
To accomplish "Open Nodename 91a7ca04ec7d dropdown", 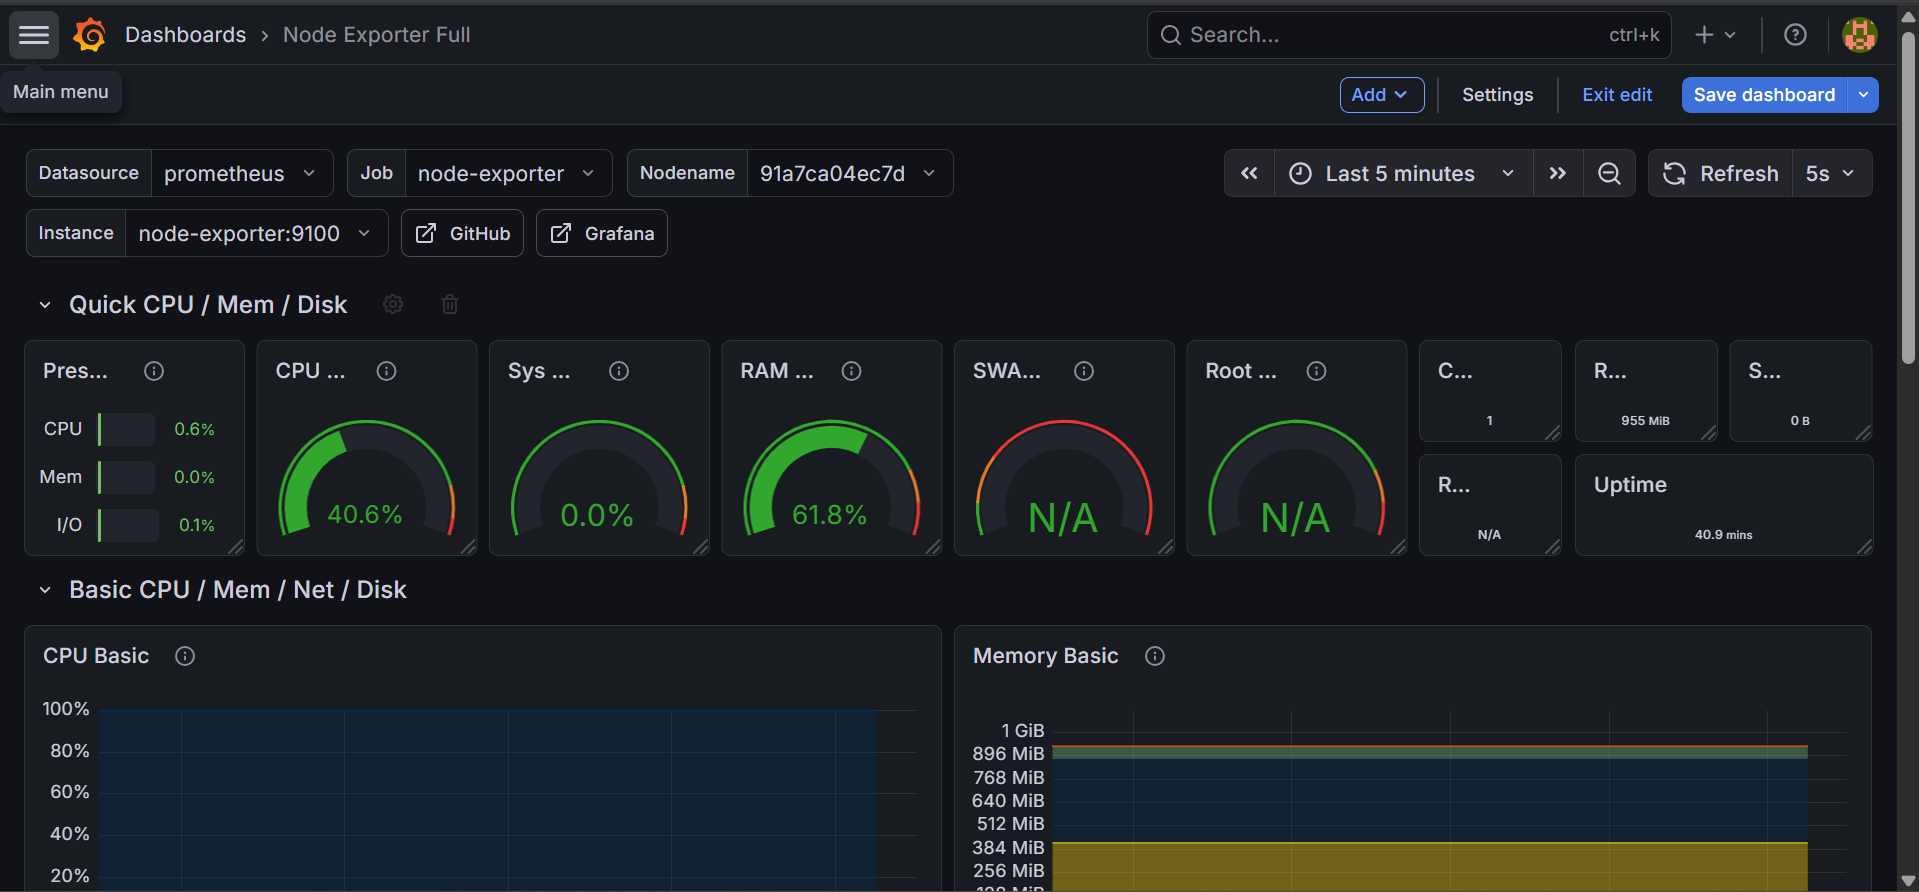I will (850, 173).
